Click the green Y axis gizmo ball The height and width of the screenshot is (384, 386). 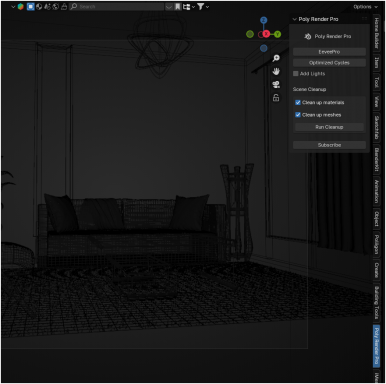pos(277,34)
